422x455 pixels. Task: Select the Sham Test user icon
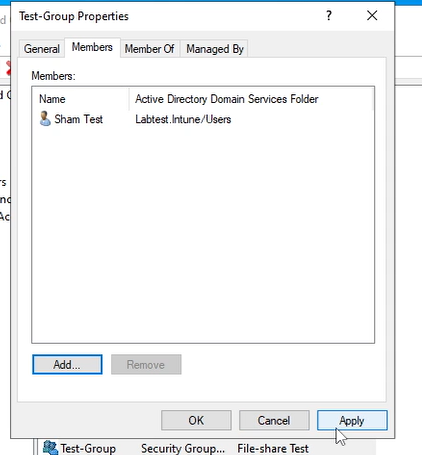45,119
